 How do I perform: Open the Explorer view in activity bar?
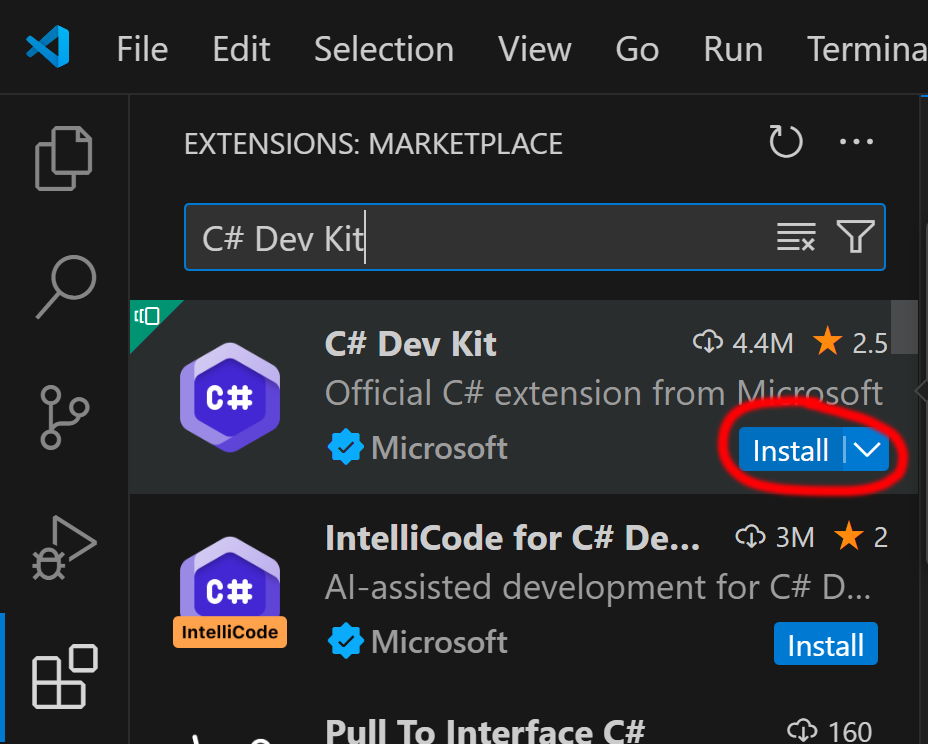tap(64, 158)
